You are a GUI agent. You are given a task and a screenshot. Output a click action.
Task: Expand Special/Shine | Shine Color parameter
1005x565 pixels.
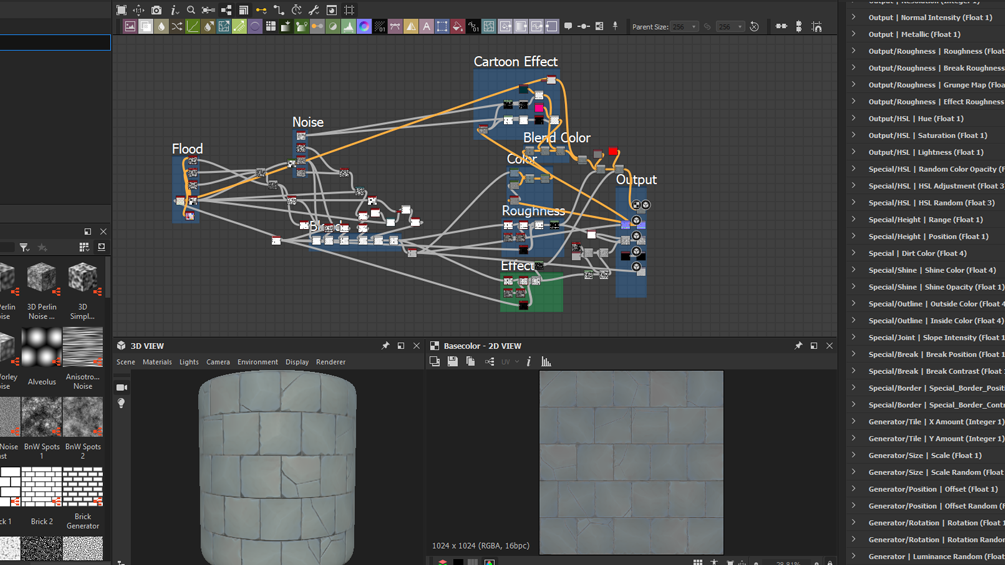pyautogui.click(x=854, y=270)
